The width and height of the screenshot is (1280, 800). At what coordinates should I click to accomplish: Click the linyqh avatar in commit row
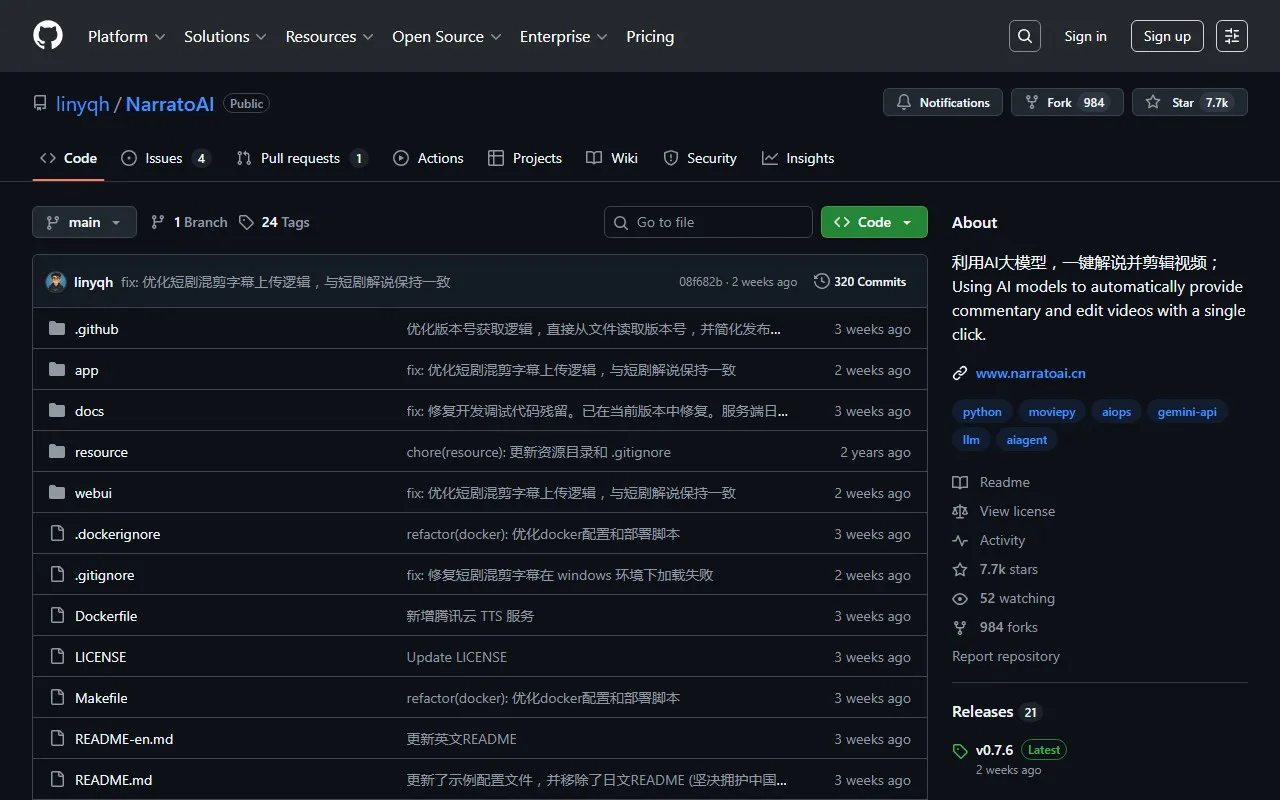(x=56, y=282)
